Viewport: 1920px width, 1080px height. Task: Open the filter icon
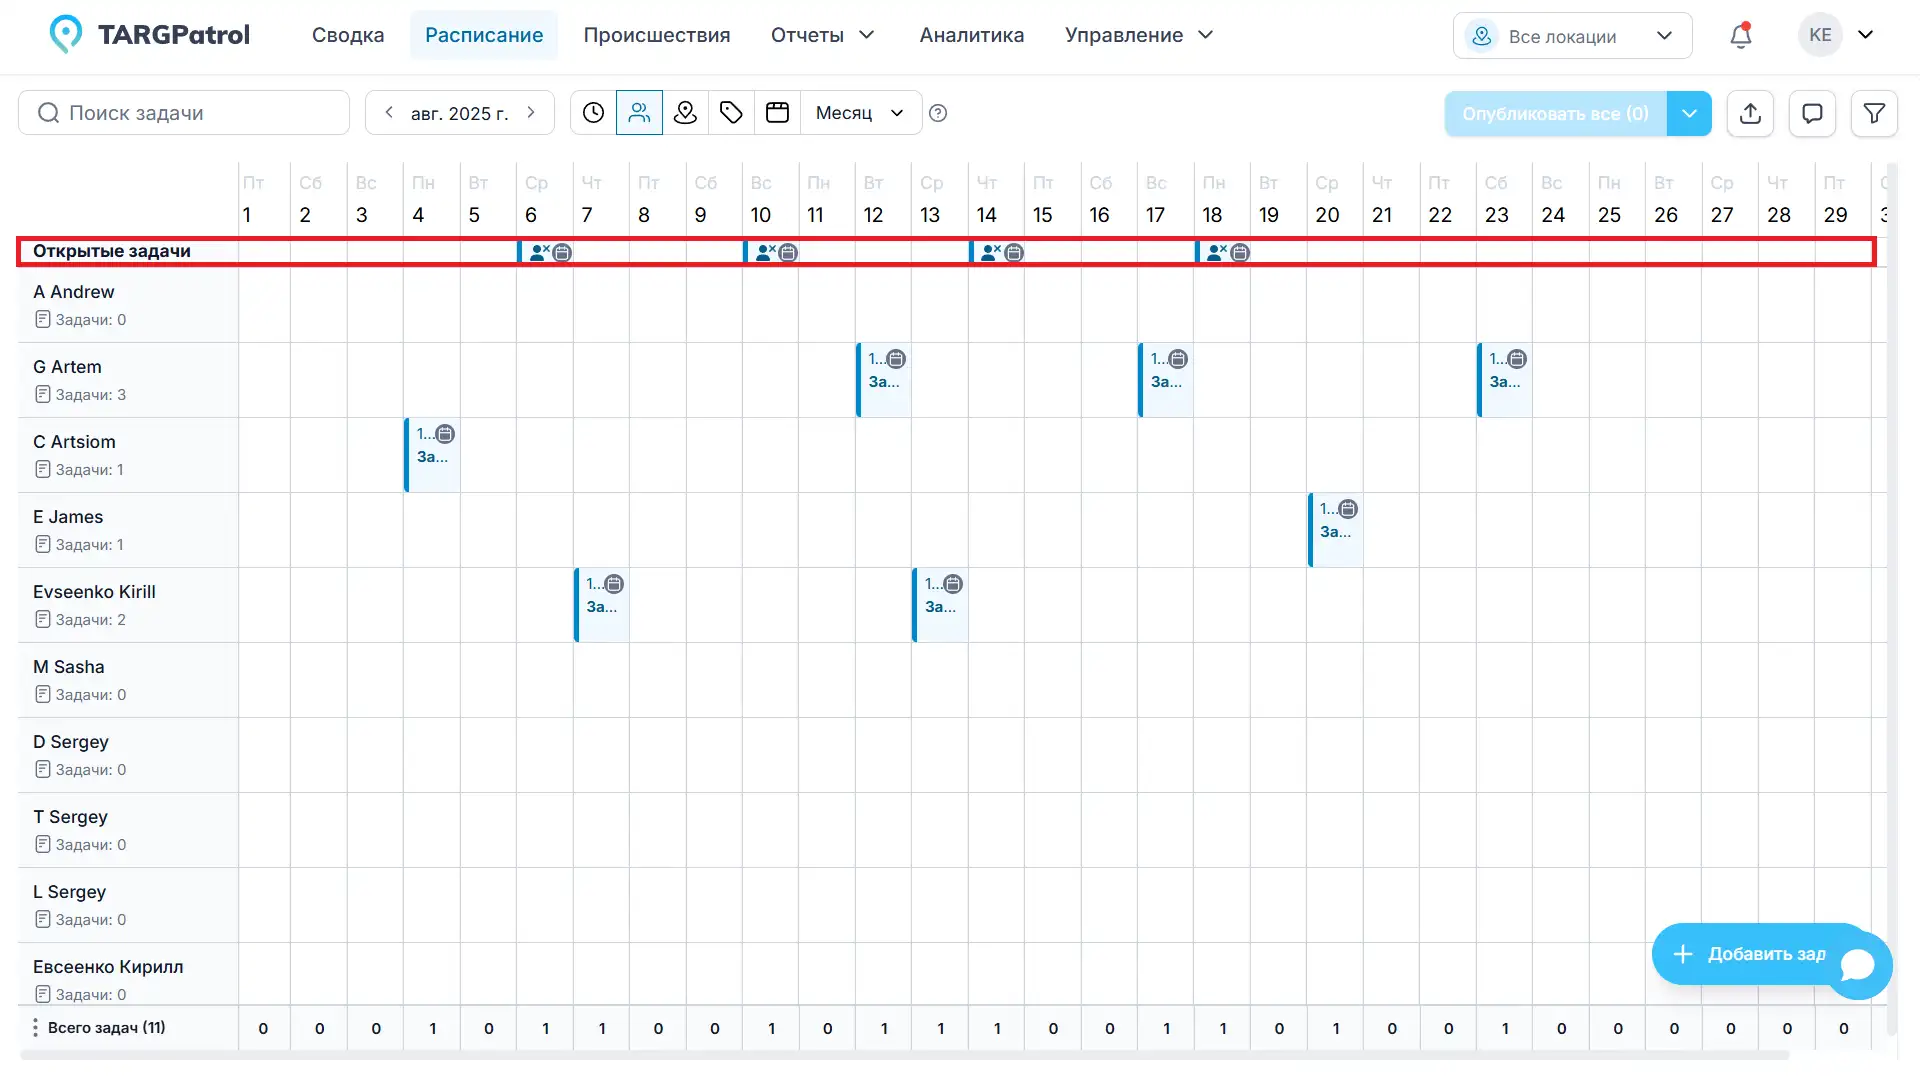coord(1874,113)
